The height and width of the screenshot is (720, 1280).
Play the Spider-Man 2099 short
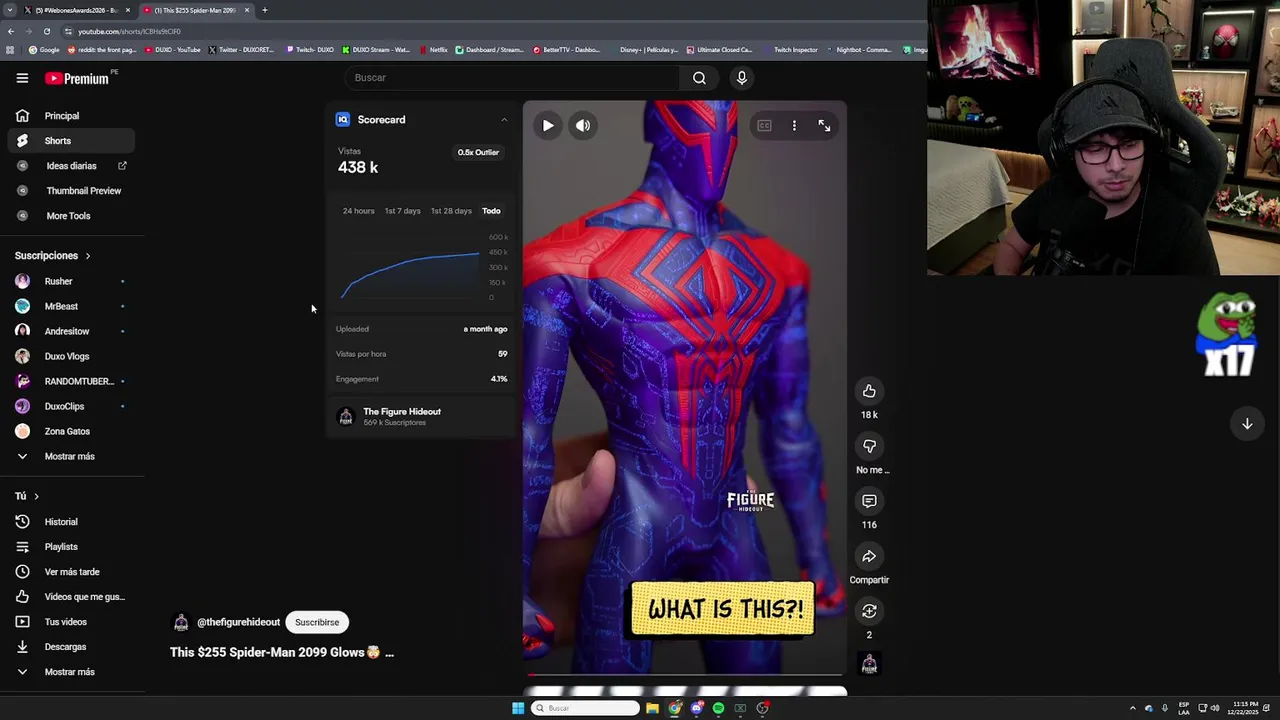click(548, 126)
